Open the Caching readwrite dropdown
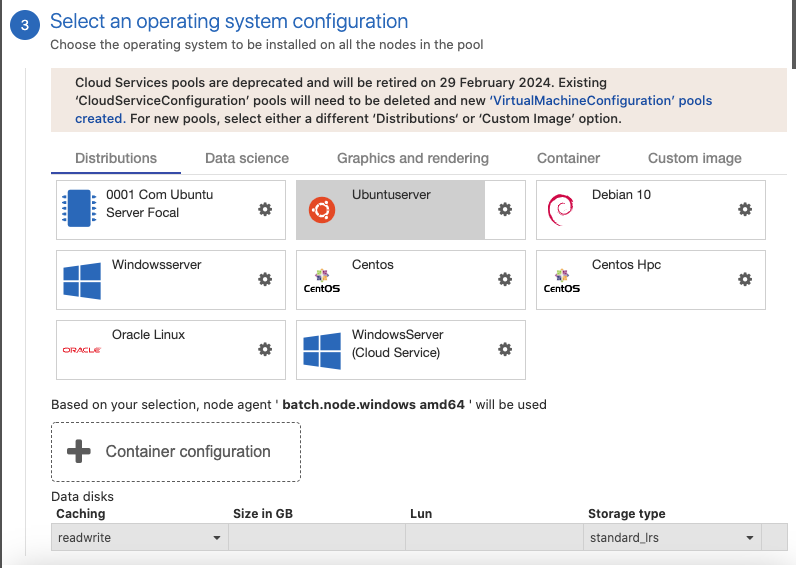Screen dimensions: 796x568 click(139, 538)
